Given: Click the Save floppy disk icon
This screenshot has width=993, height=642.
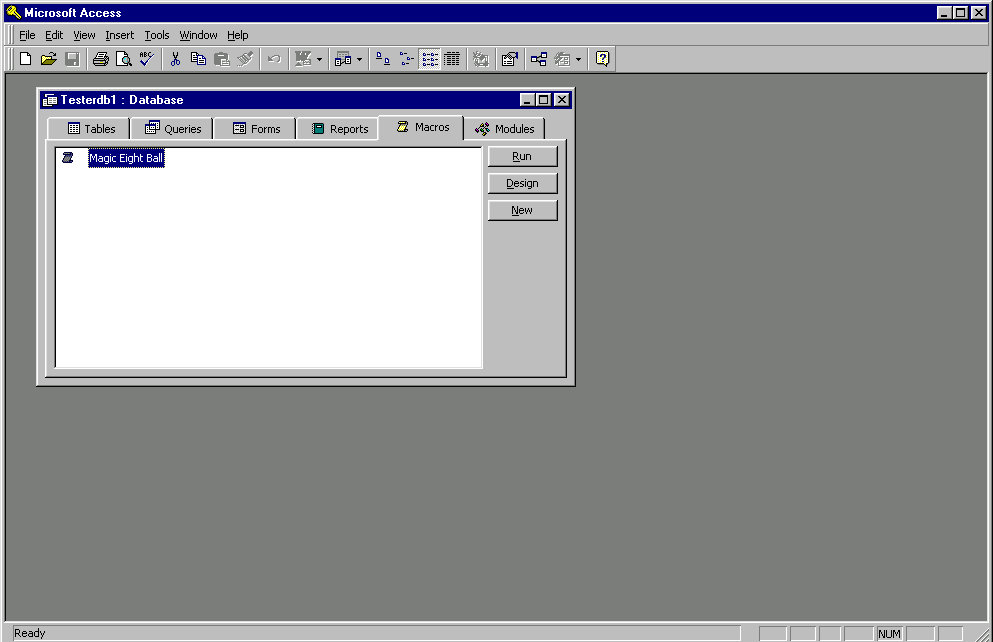Looking at the screenshot, I should 72,59.
